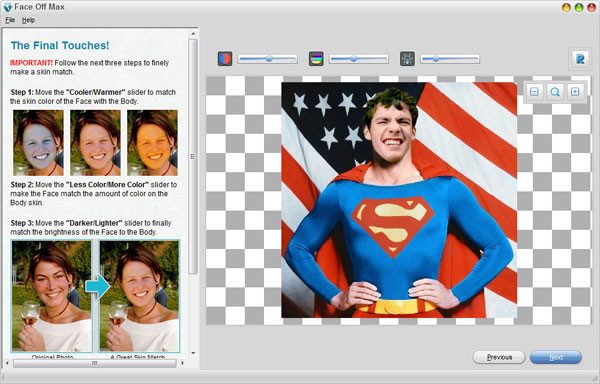The height and width of the screenshot is (384, 600).
Task: Click the Cooler/Warmer color icon
Action: tap(225, 59)
